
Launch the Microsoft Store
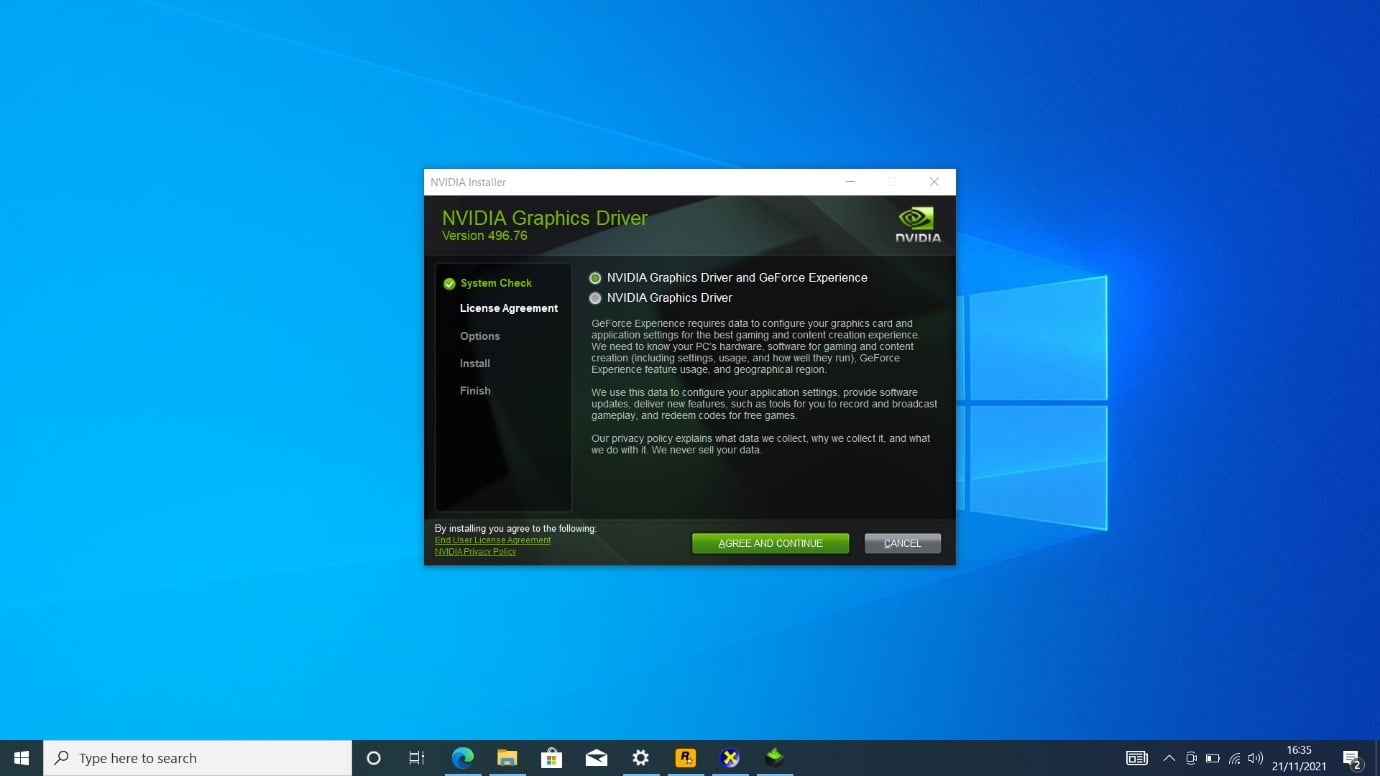551,757
